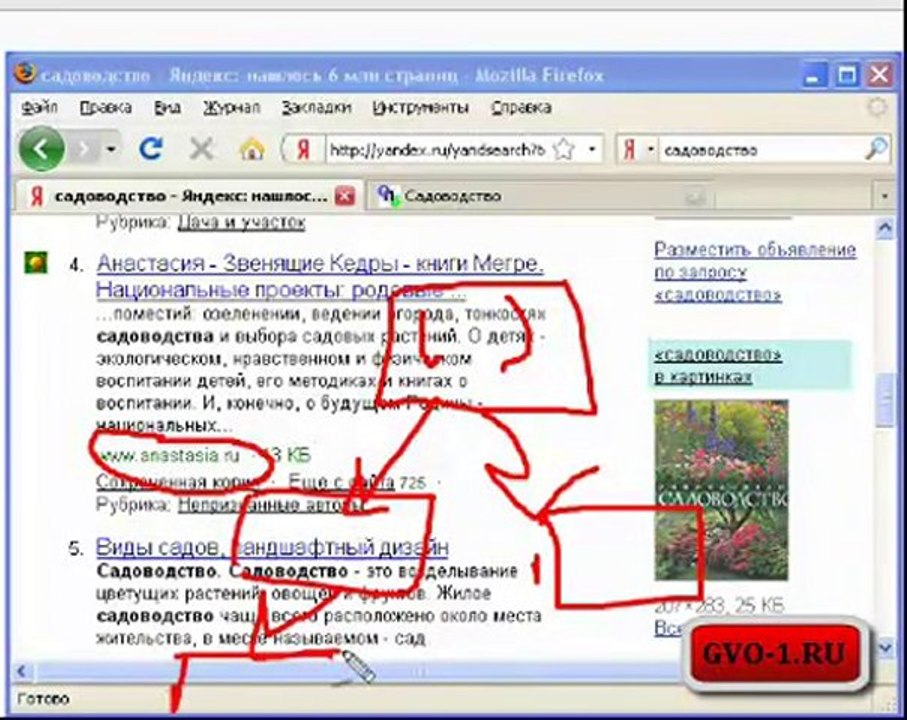
Task: Select the садоводство - Яндекс tab
Action: 190,196
